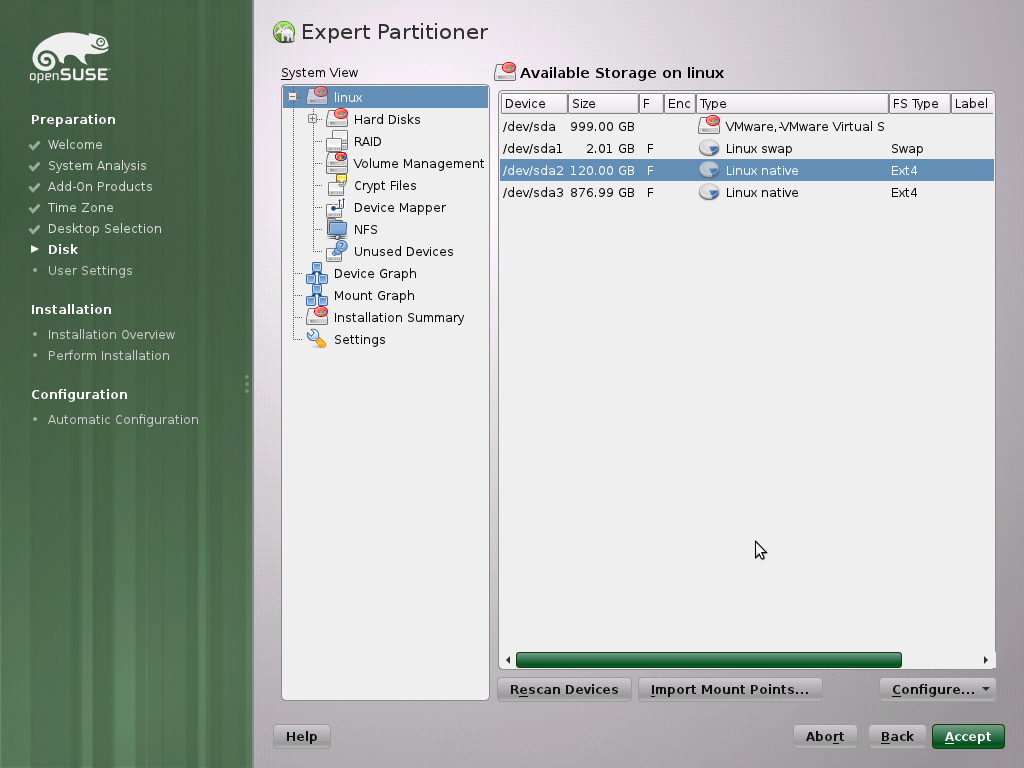
Task: Sort table by Size column
Action: pyautogui.click(x=603, y=103)
